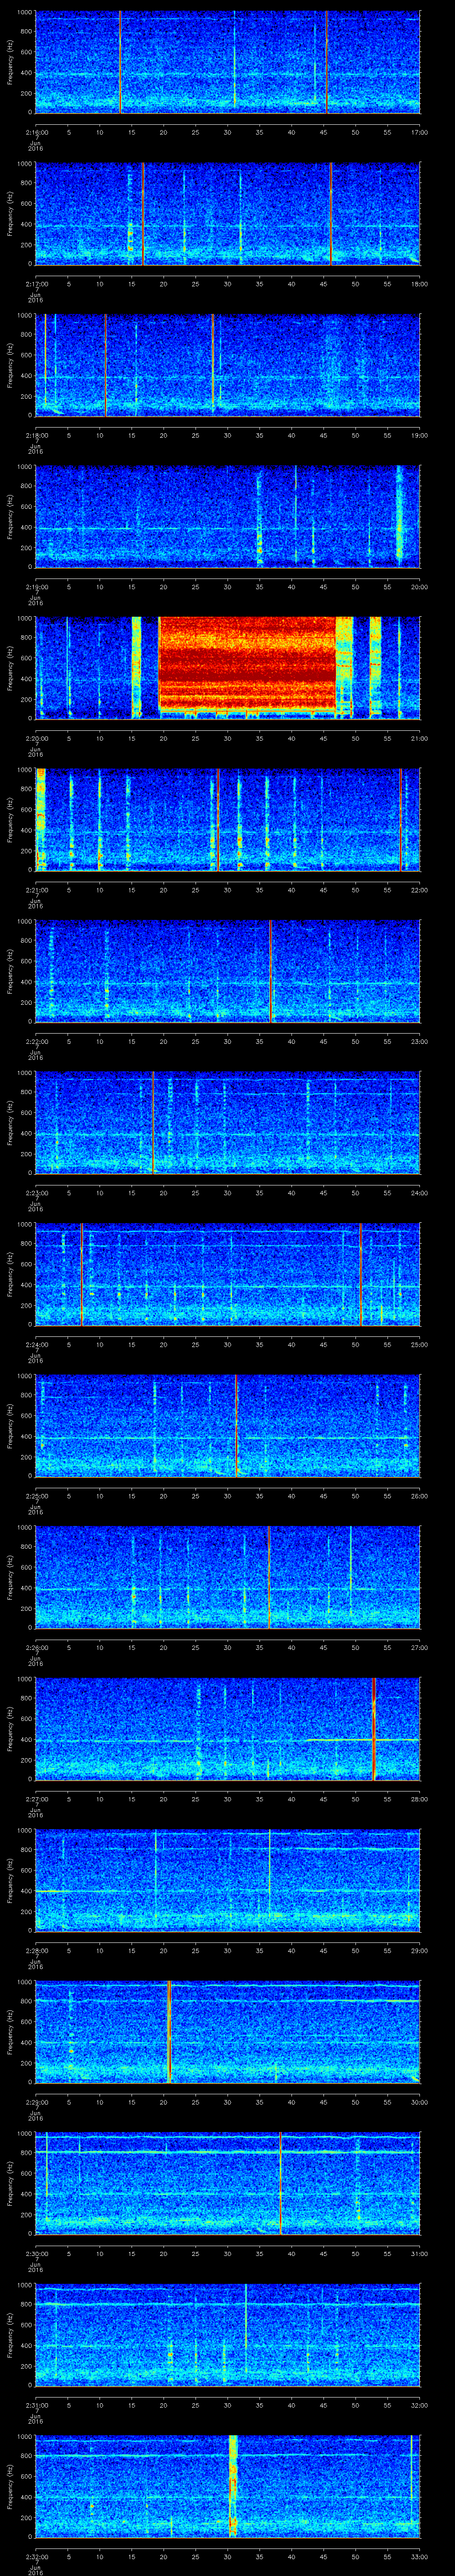
Task: Click the '20:00' end time label
Action: 420,587
